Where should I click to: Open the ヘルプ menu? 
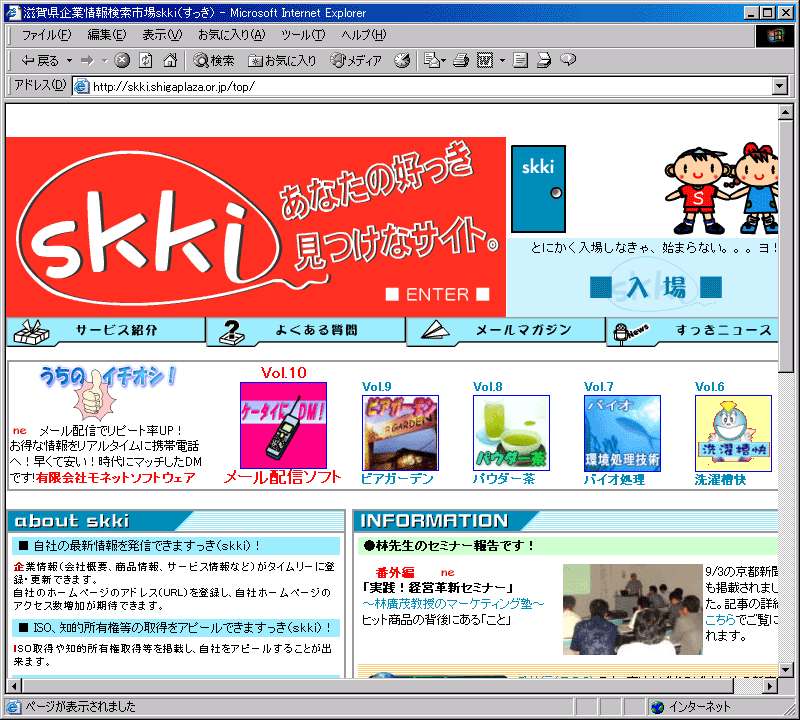(x=364, y=35)
